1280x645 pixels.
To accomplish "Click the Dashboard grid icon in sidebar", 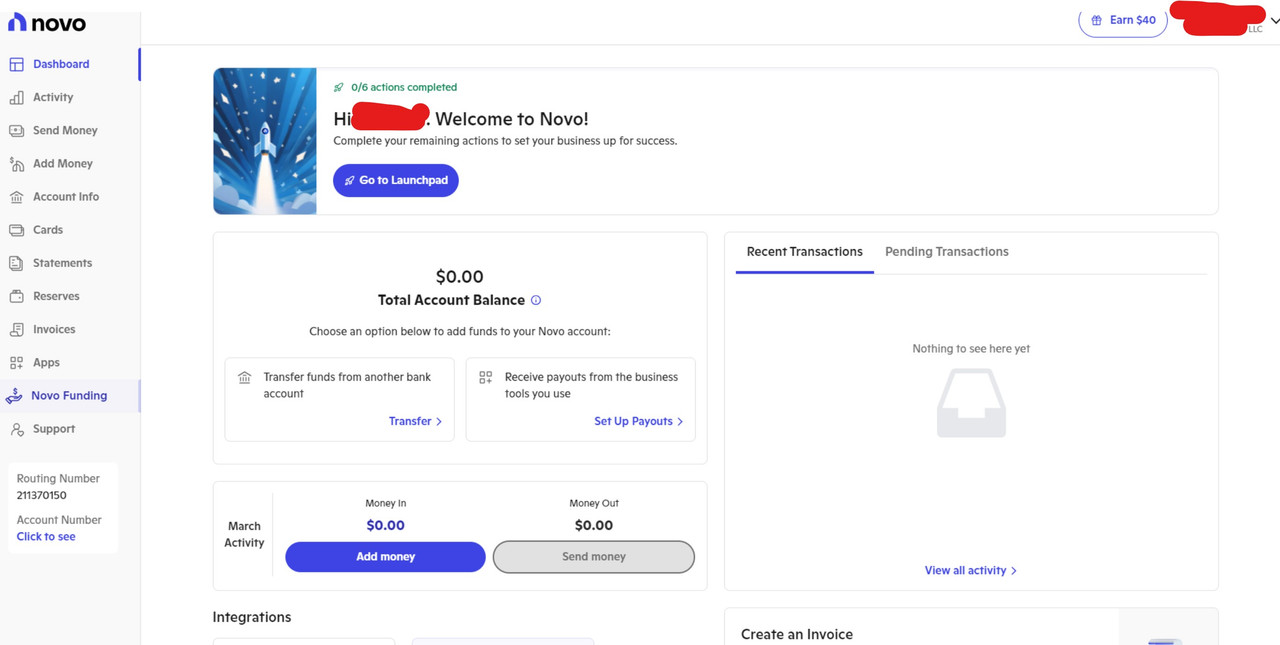I will tap(16, 64).
